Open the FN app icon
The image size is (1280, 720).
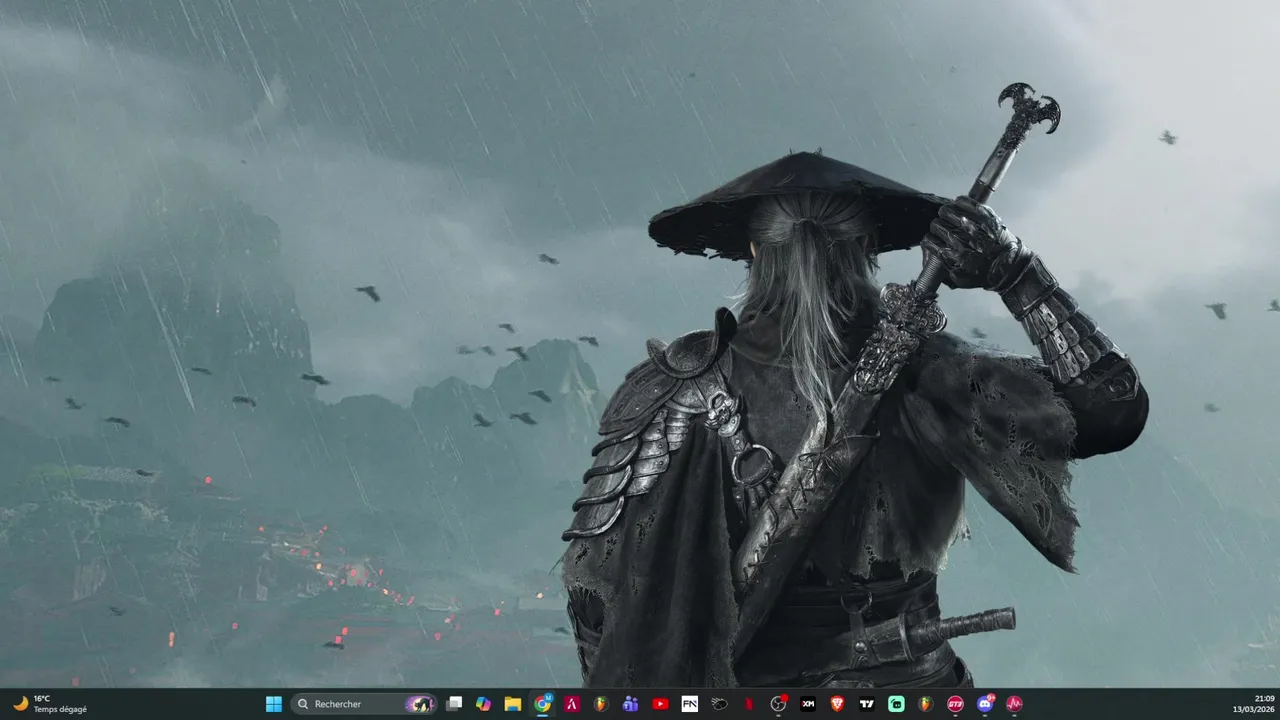(689, 704)
